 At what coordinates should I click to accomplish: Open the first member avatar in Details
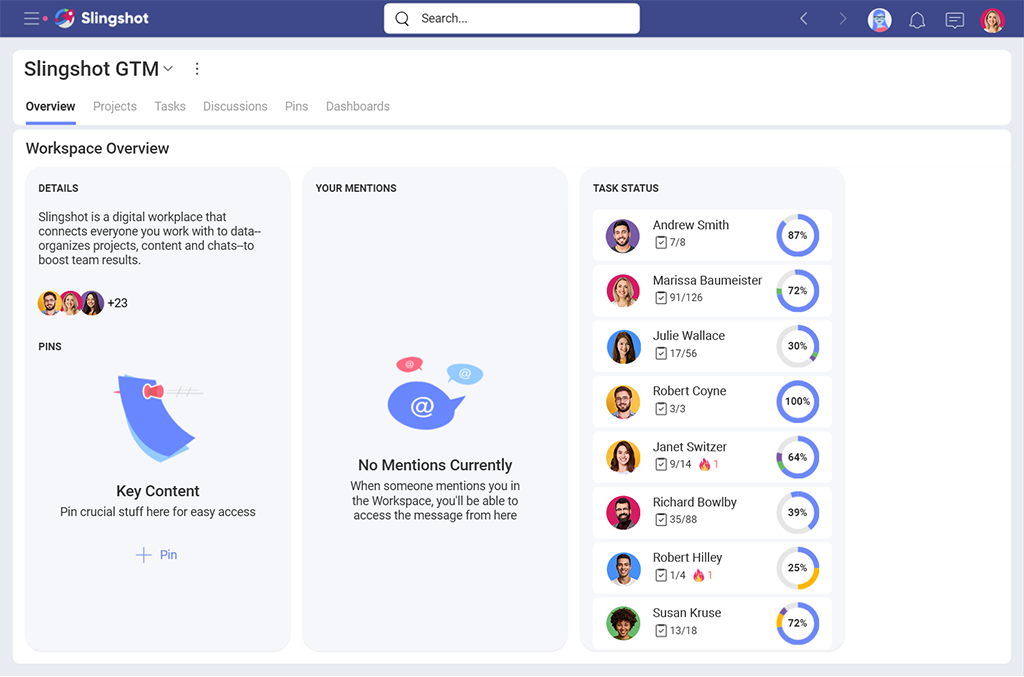50,303
